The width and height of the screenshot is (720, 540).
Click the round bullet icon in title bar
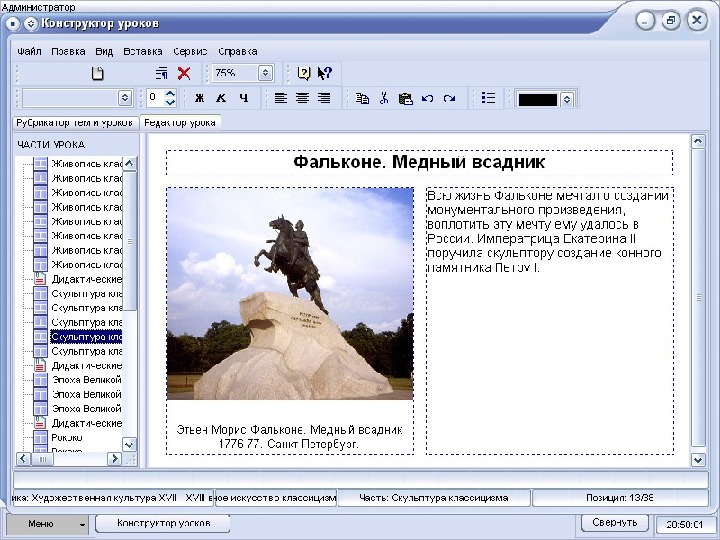point(13,23)
